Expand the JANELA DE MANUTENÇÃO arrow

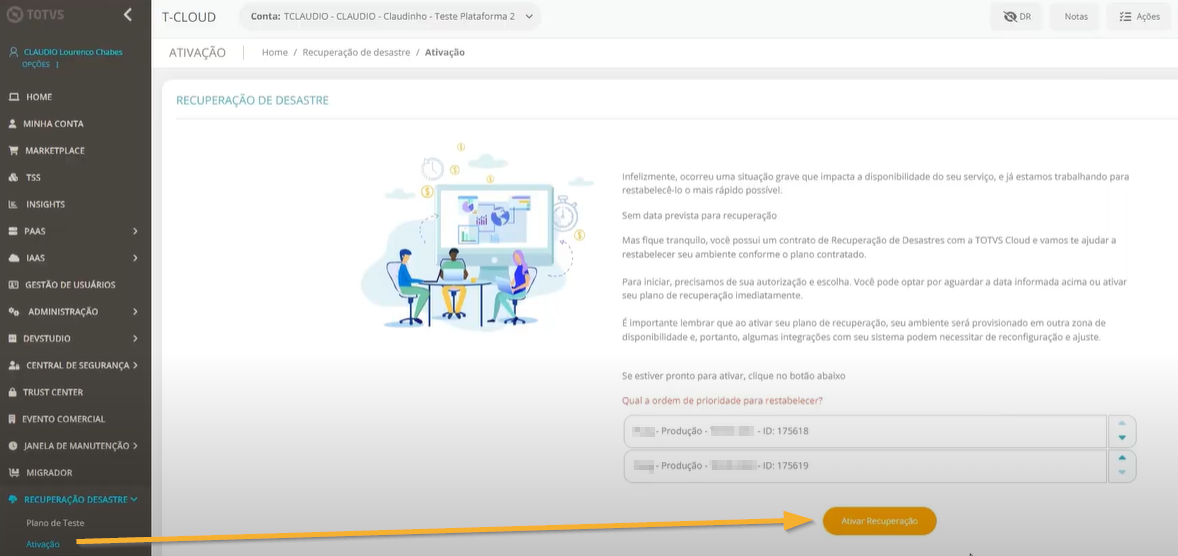click(x=135, y=446)
